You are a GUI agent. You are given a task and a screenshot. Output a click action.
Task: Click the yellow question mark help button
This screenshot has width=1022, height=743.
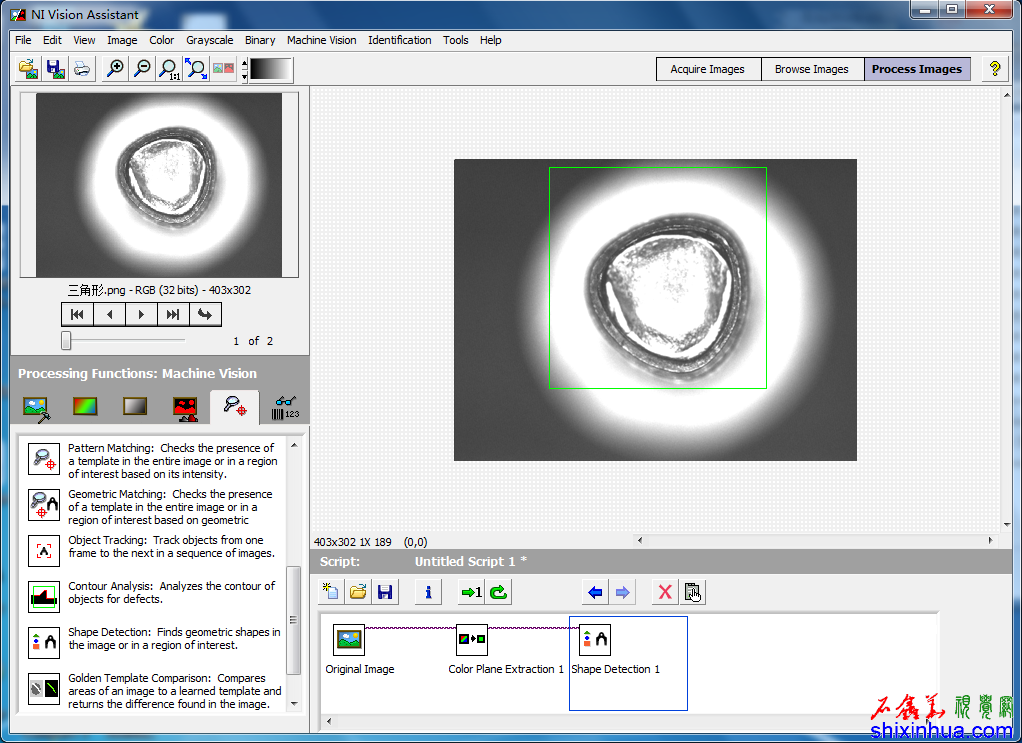pos(995,68)
